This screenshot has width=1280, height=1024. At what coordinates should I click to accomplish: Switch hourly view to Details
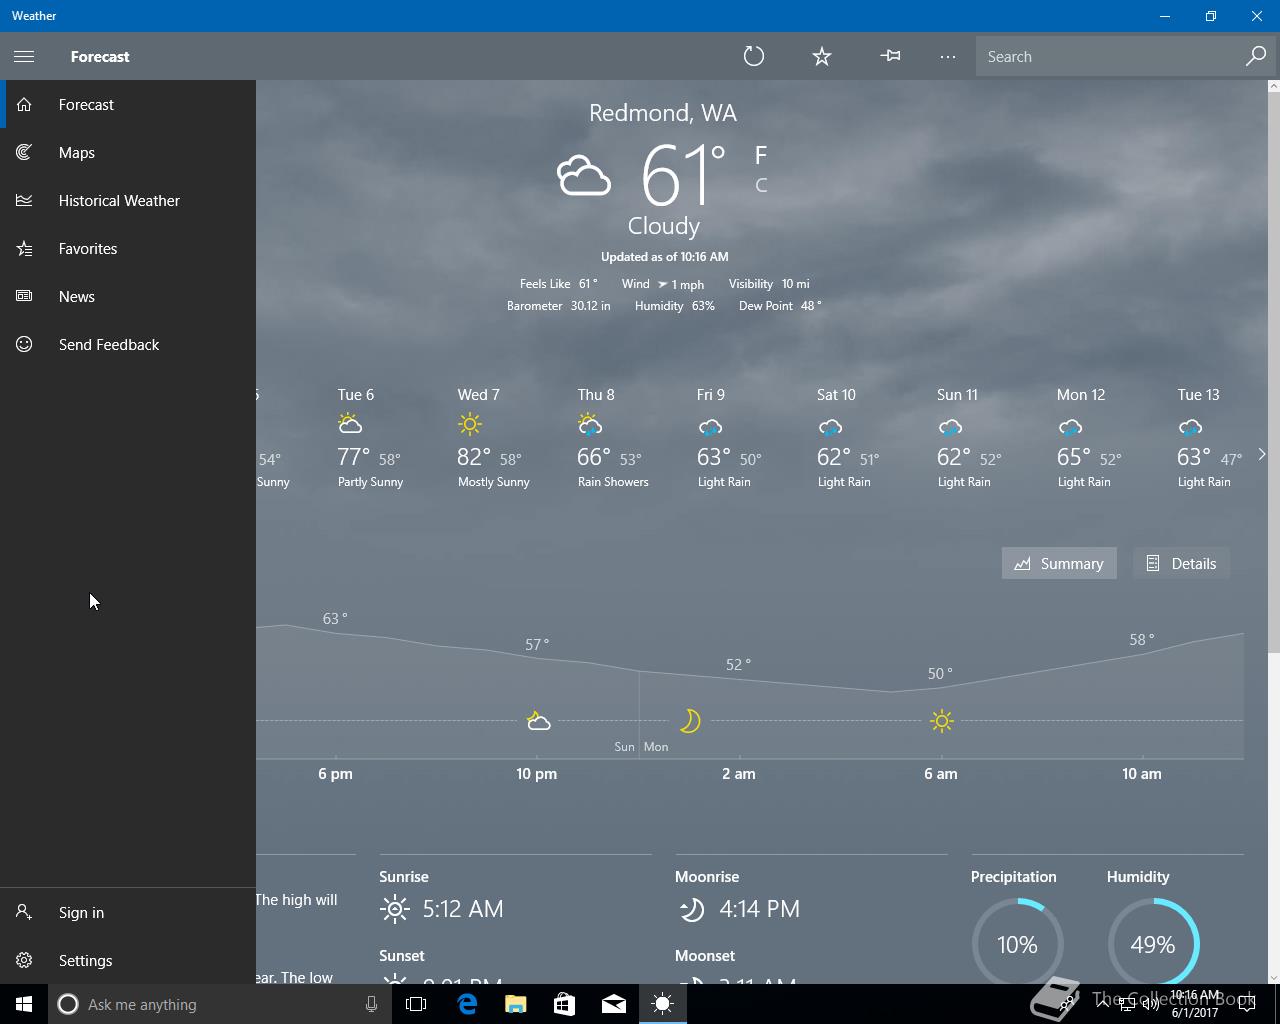pyautogui.click(x=1181, y=563)
